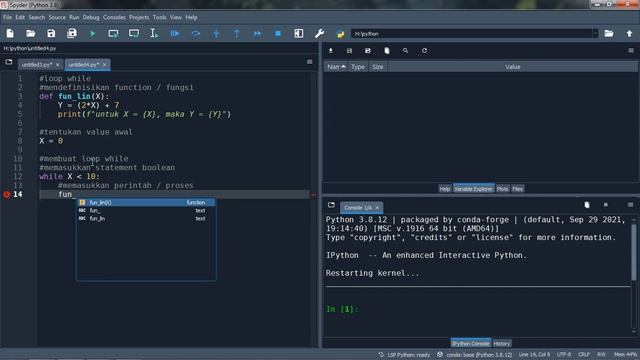This screenshot has height=360, width=640.
Task: Browse working directory folder icon
Action: point(609,33)
